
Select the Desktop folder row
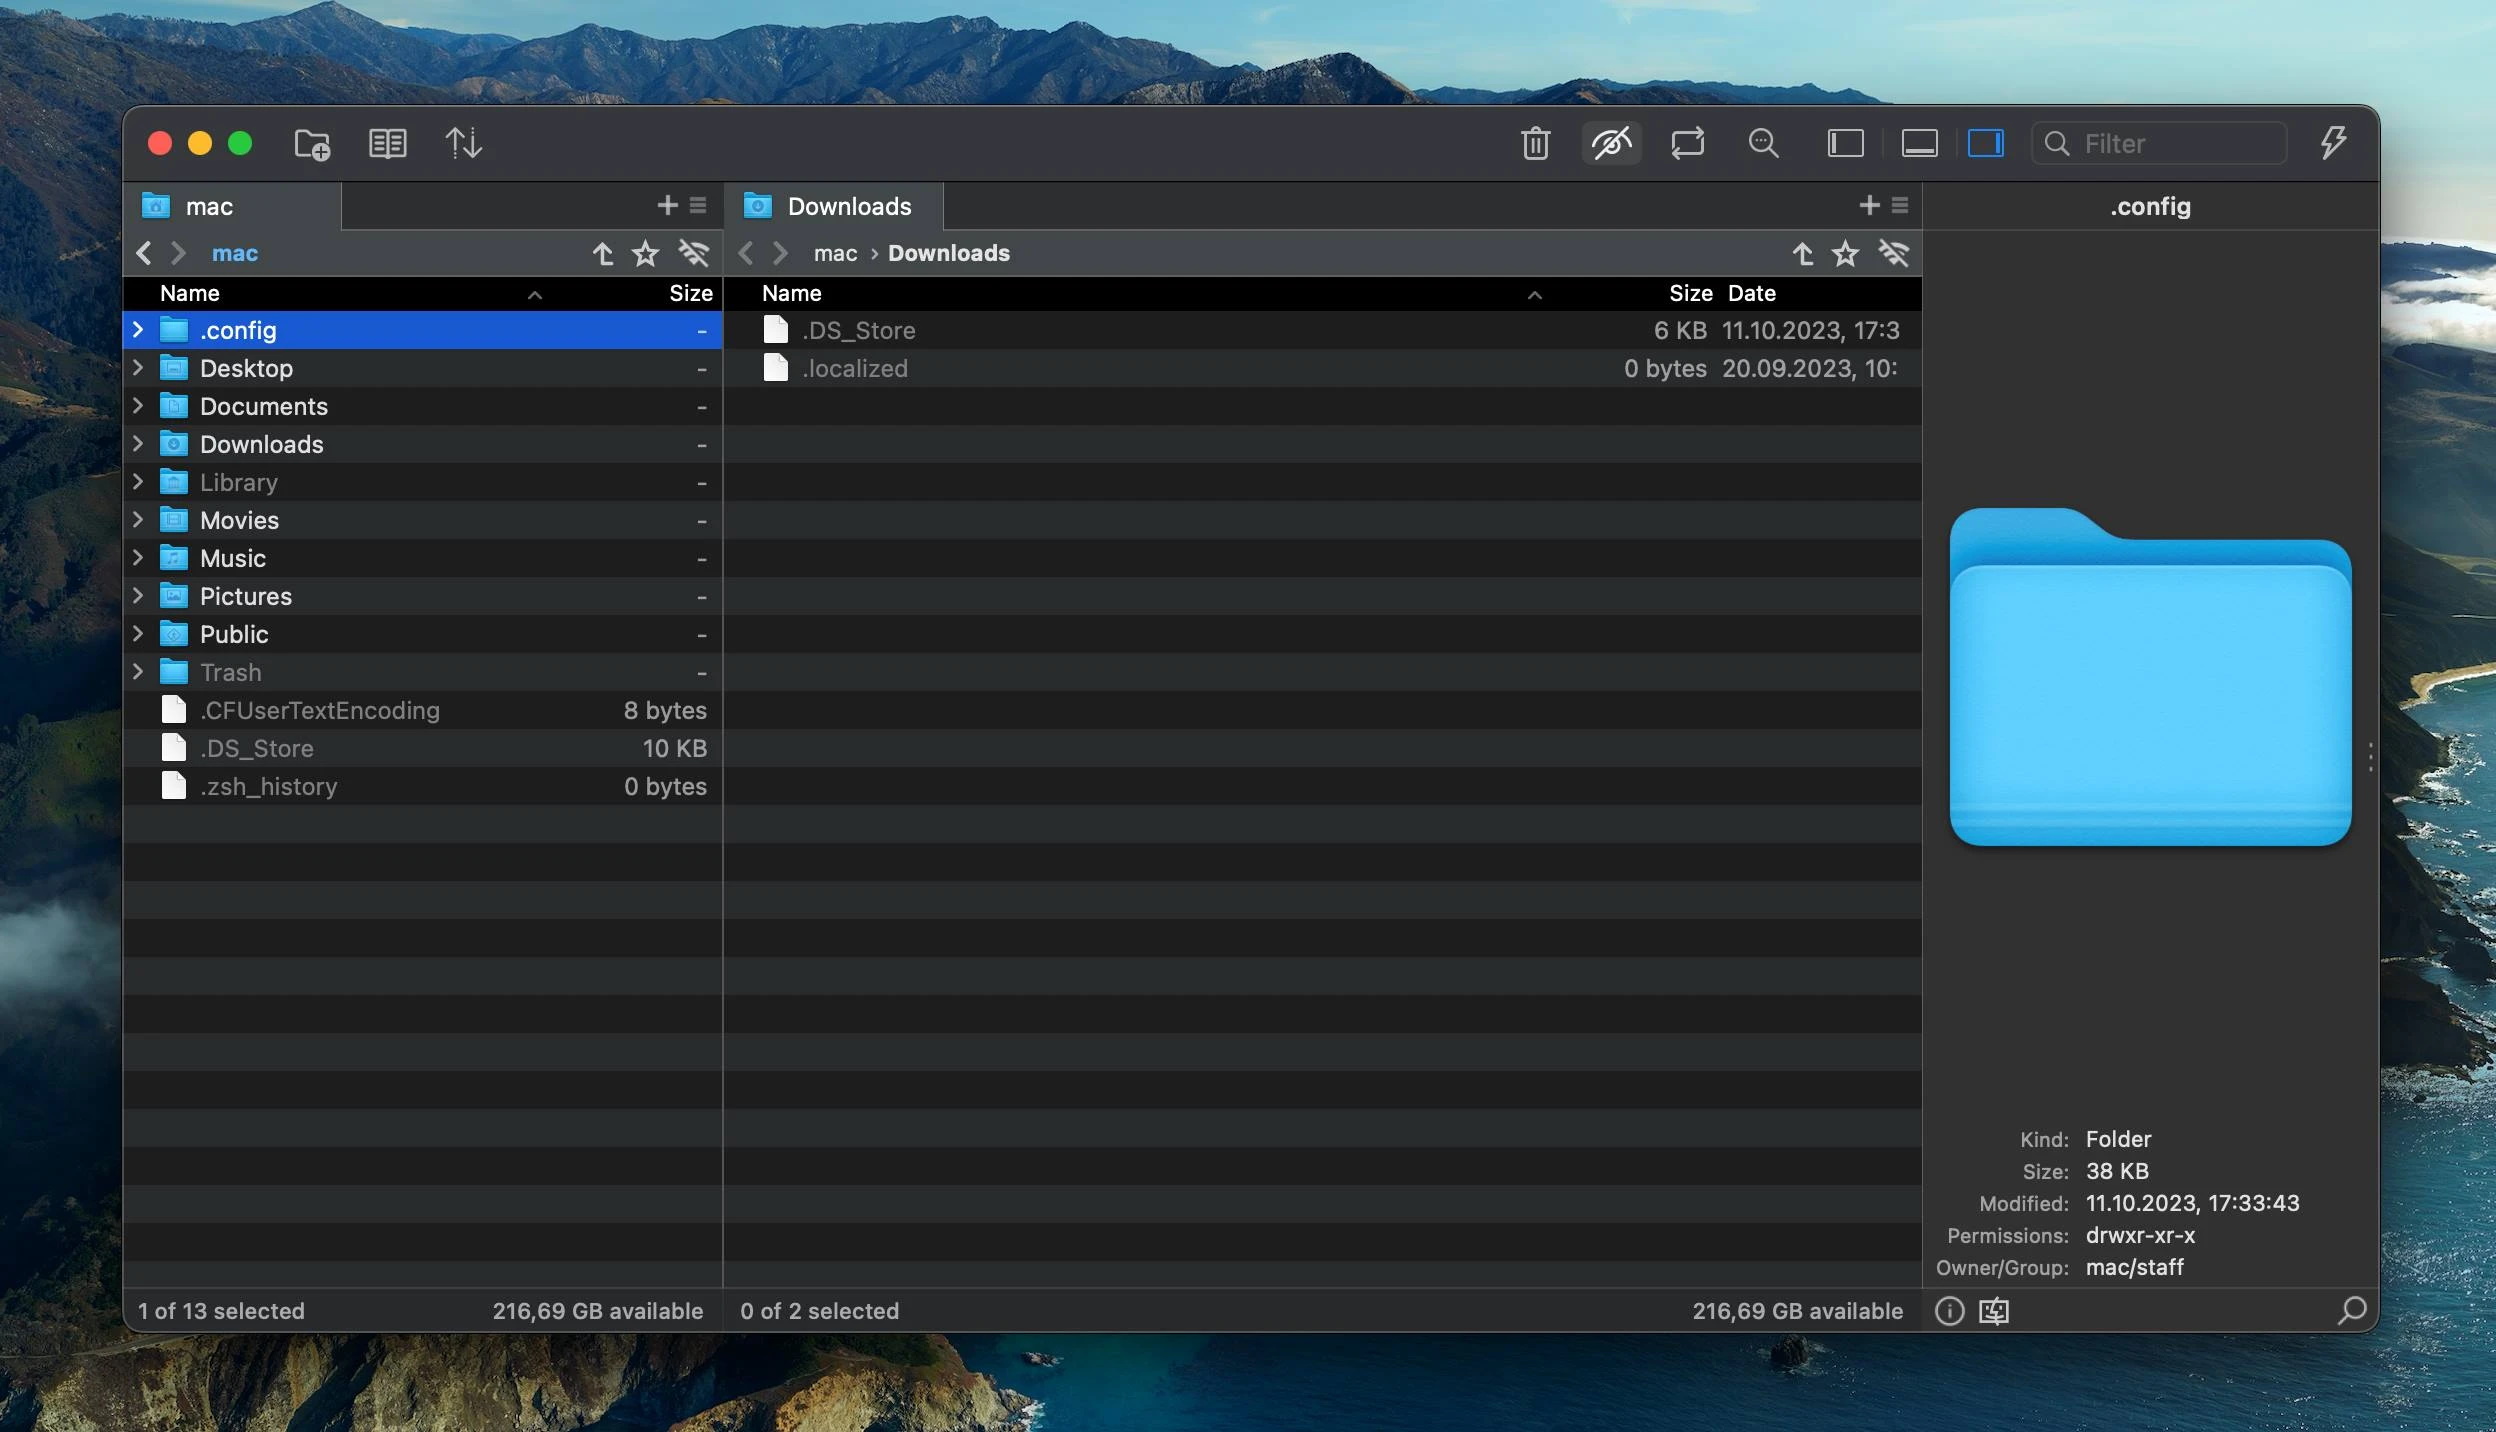coord(422,368)
